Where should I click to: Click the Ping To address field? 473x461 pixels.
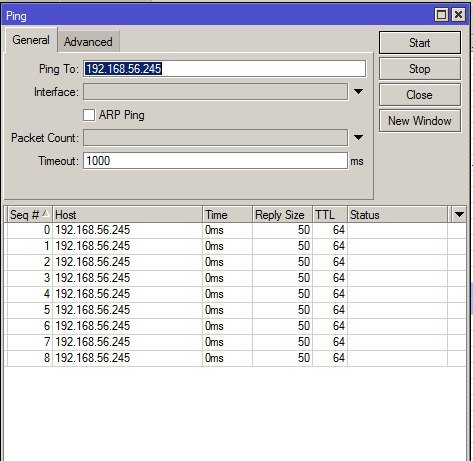click(224, 69)
